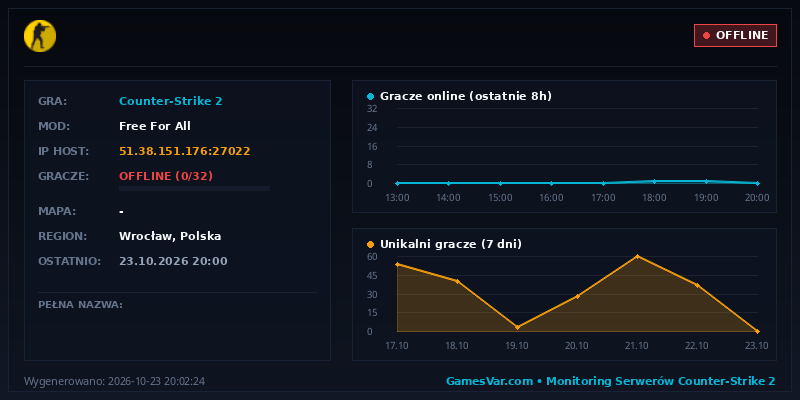Click the 45 y-axis label on unique chart
The height and width of the screenshot is (400, 800).
click(x=372, y=276)
